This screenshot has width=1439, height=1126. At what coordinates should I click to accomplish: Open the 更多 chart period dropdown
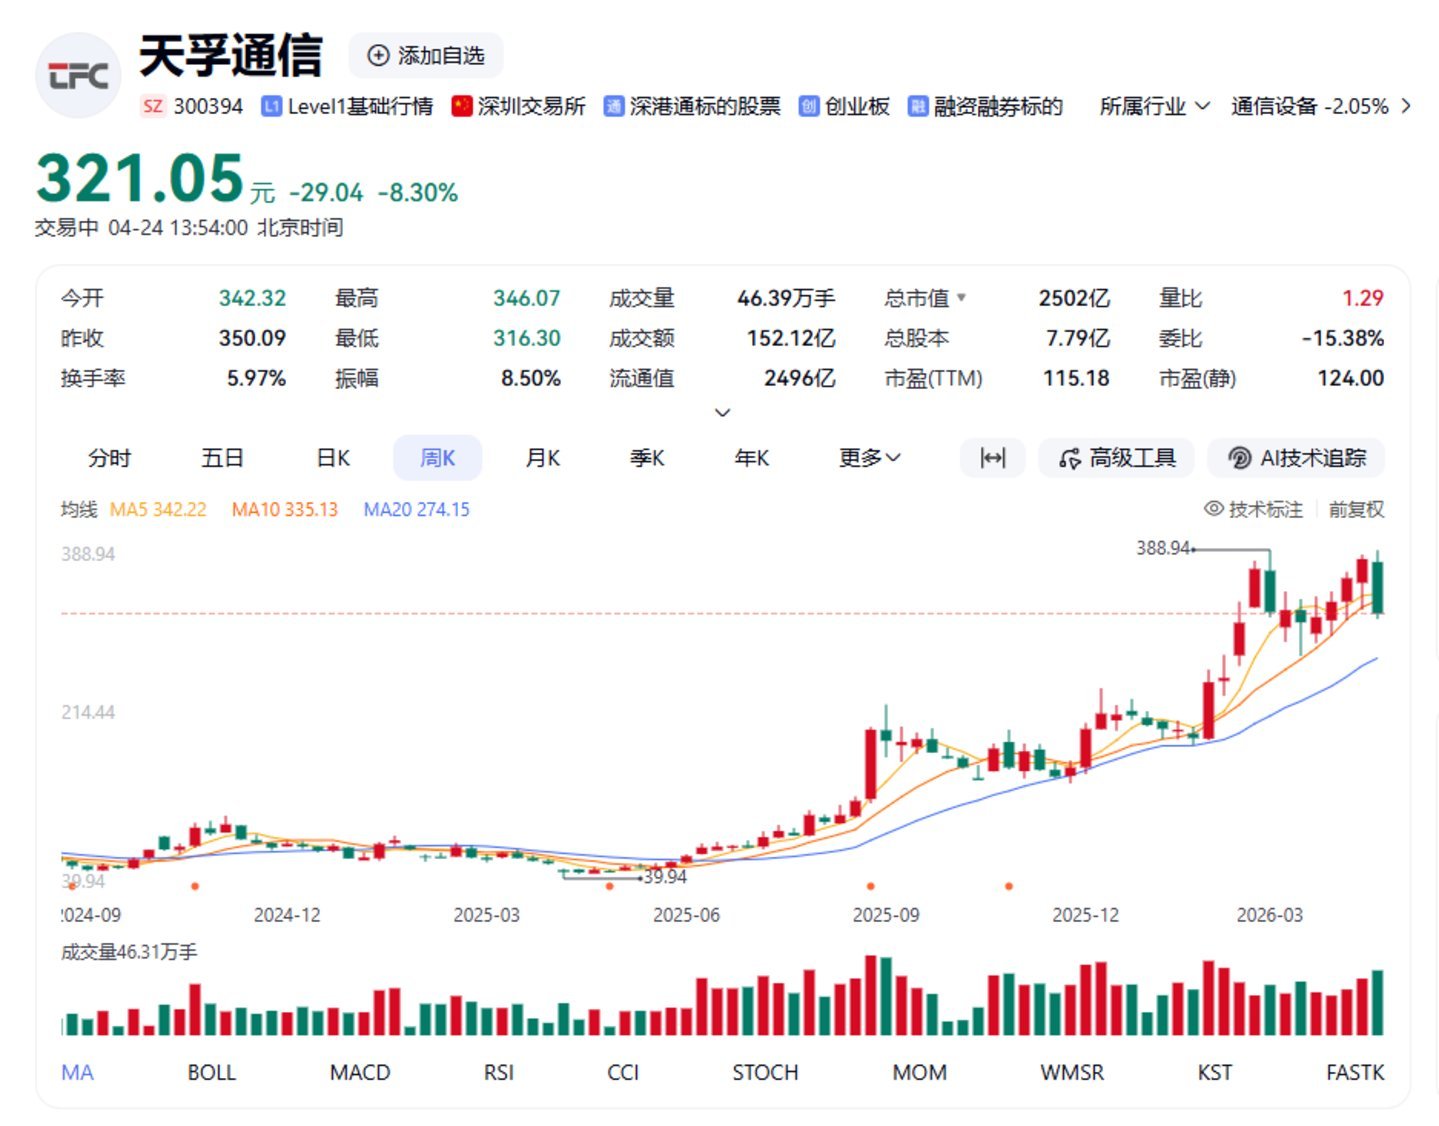868,458
